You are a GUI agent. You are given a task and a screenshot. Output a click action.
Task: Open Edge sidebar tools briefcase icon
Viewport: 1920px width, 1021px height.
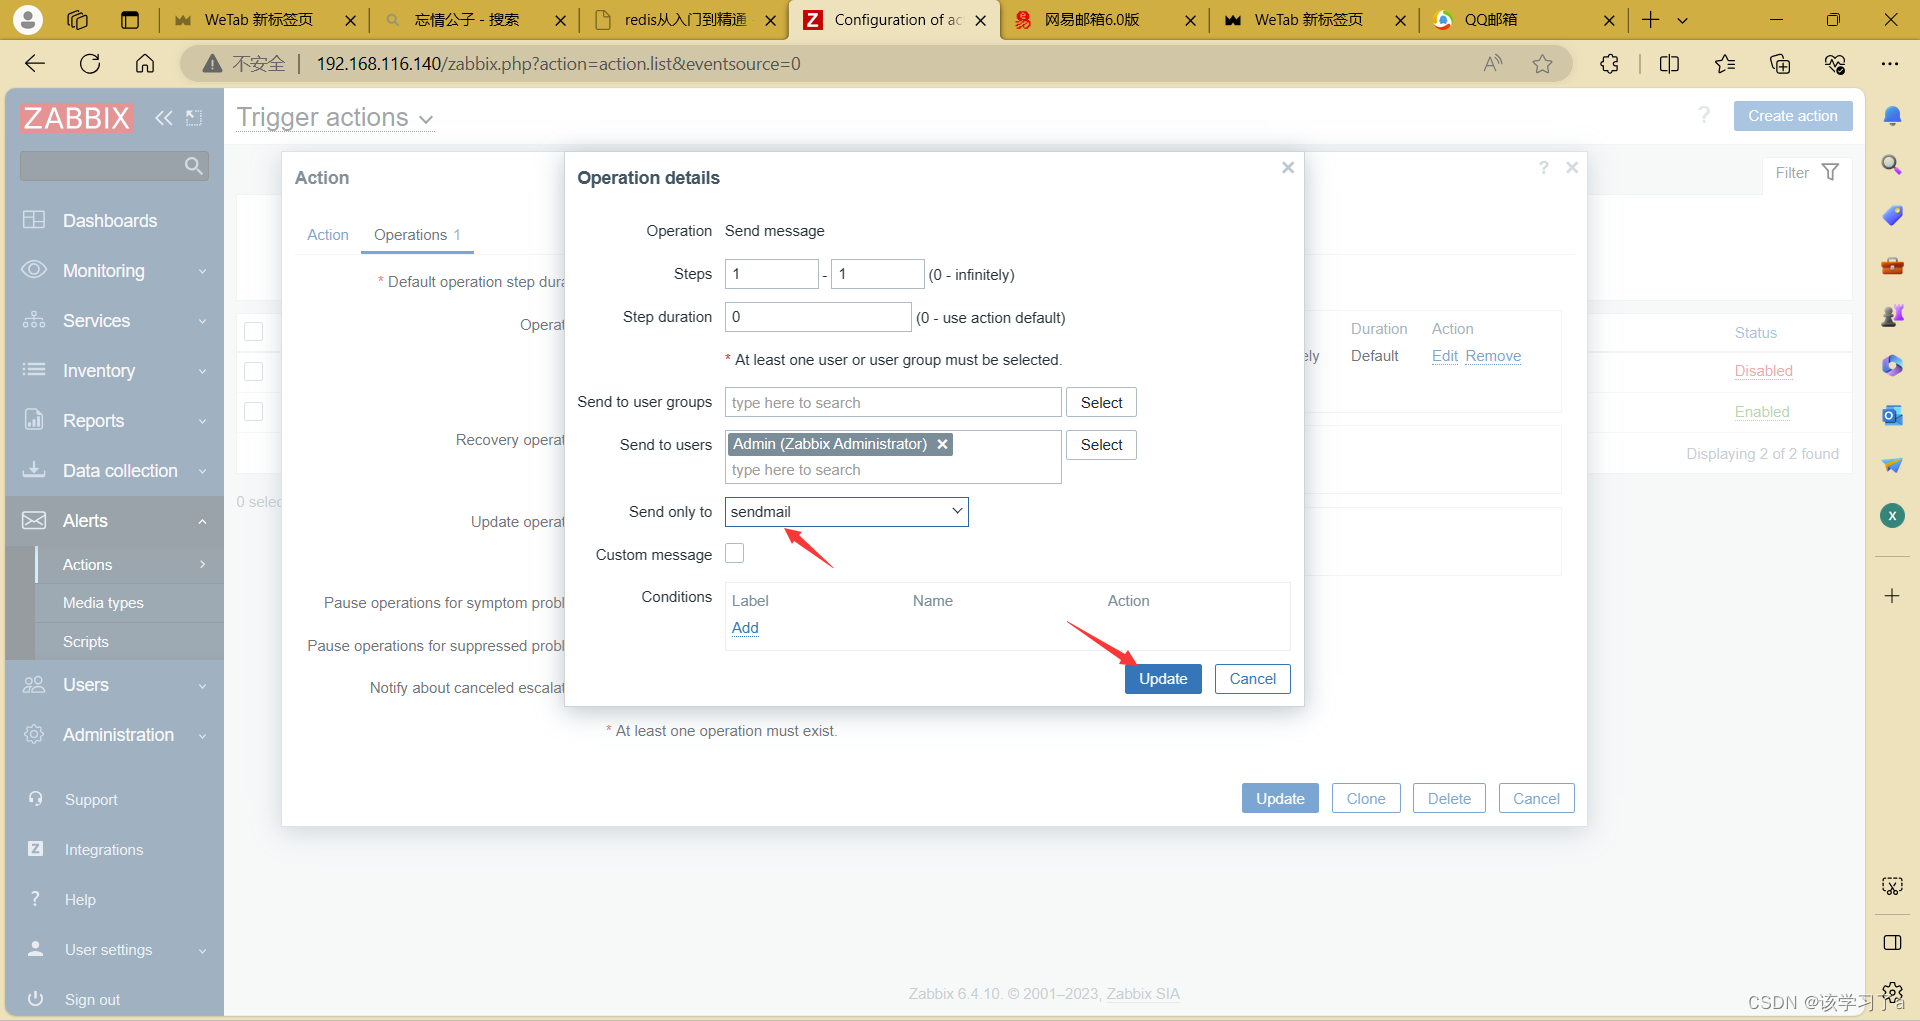click(1892, 266)
